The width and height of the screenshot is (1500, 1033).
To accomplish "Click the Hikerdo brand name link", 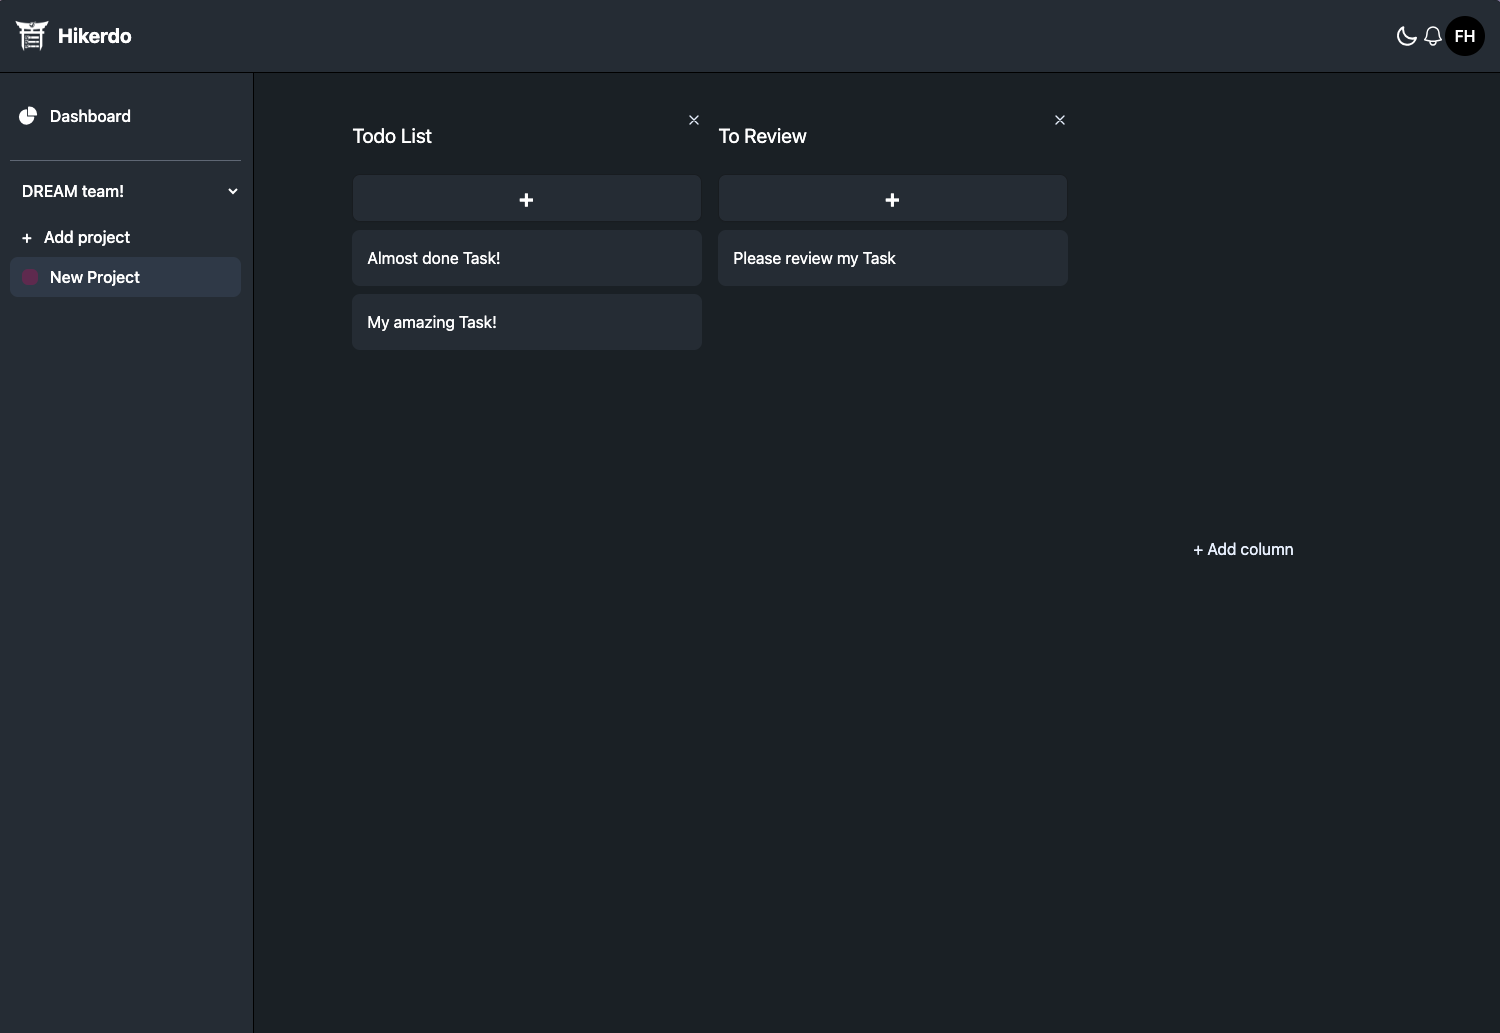I will pos(95,36).
